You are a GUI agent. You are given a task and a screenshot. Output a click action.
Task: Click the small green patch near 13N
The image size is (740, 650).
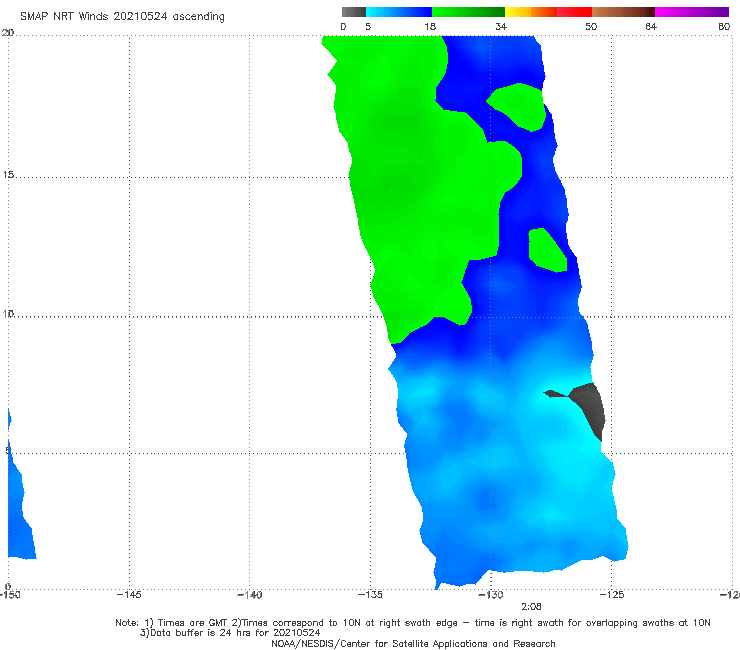(545, 251)
